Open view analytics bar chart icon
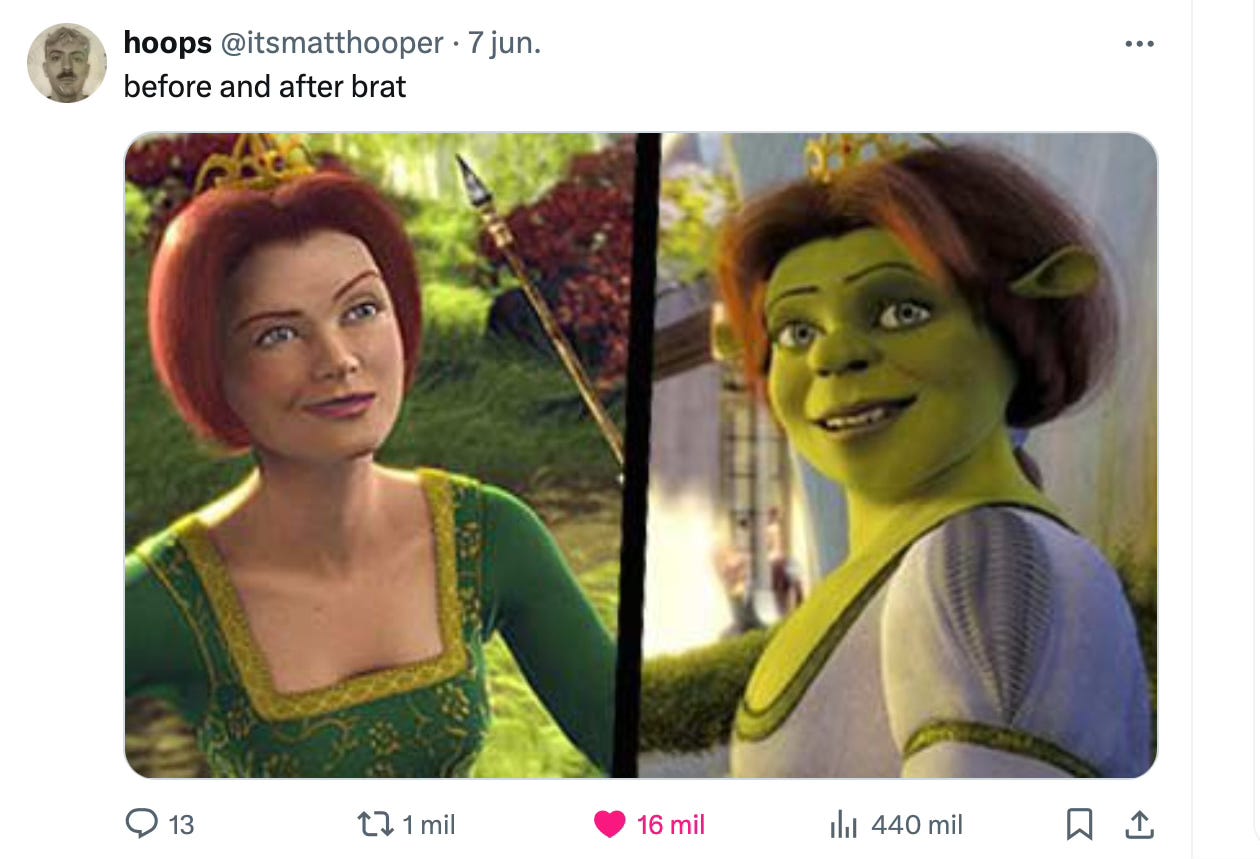This screenshot has height=859, width=1260. pyautogui.click(x=845, y=824)
